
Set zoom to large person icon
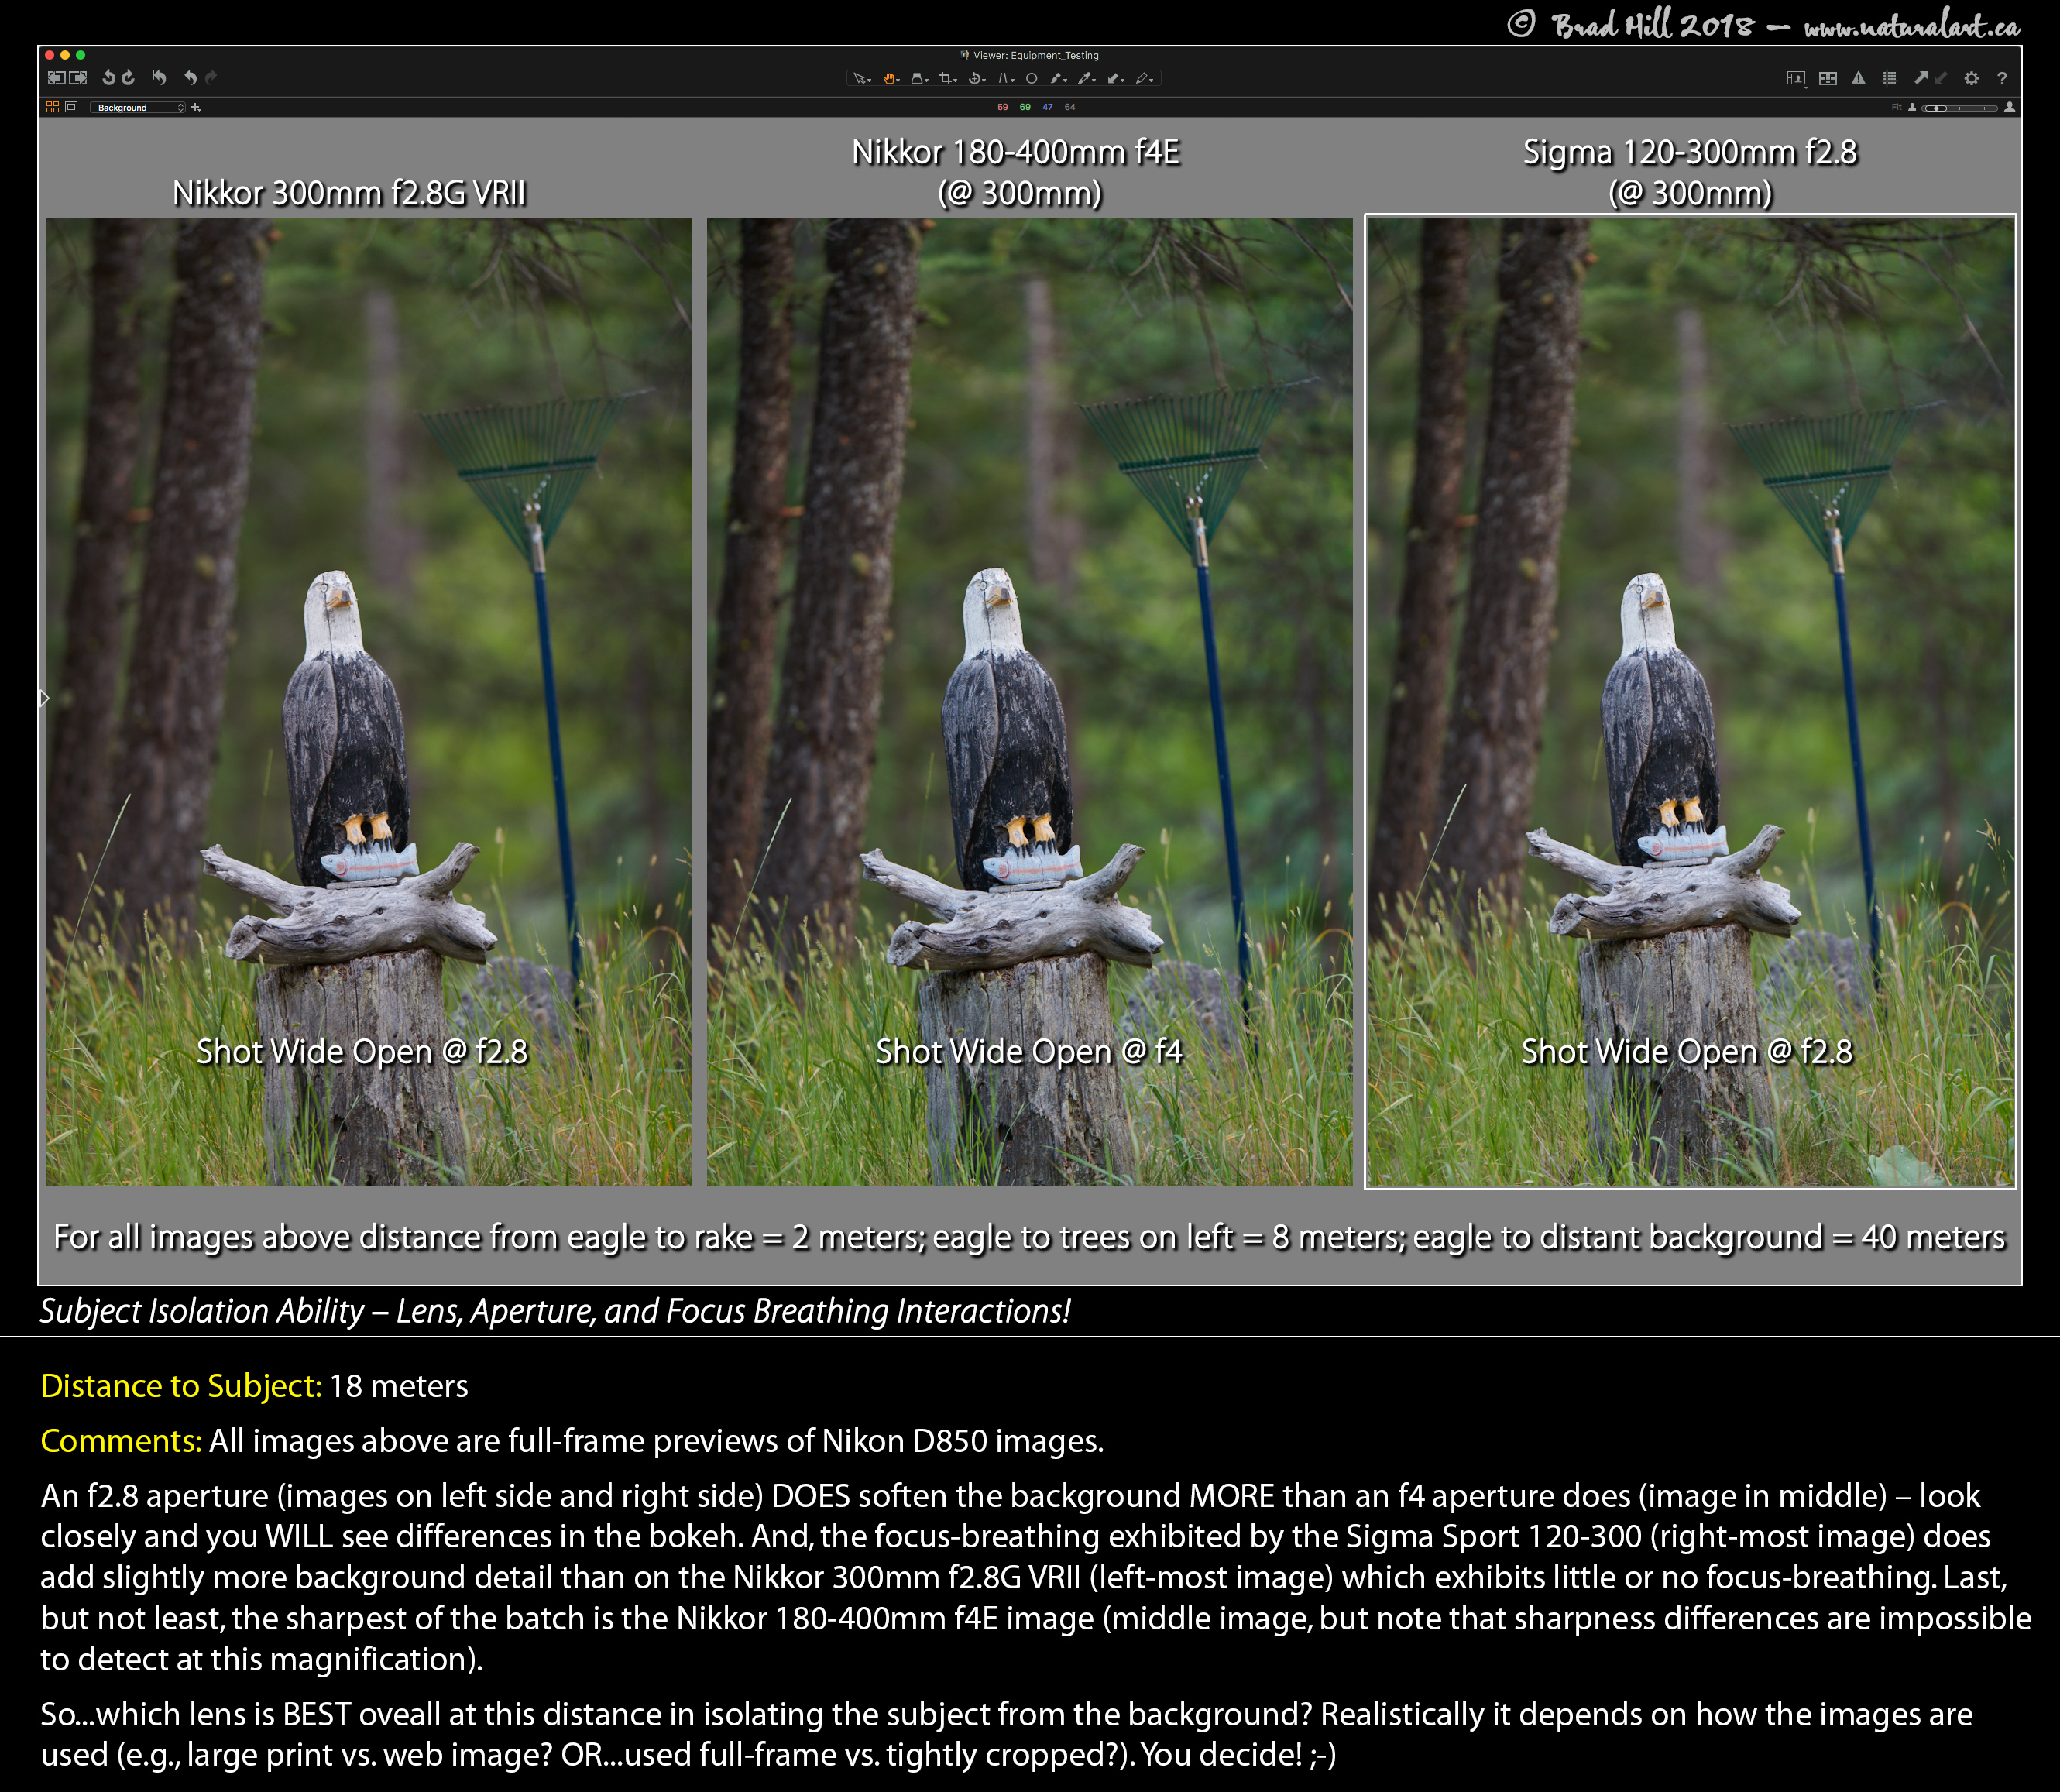2010,107
